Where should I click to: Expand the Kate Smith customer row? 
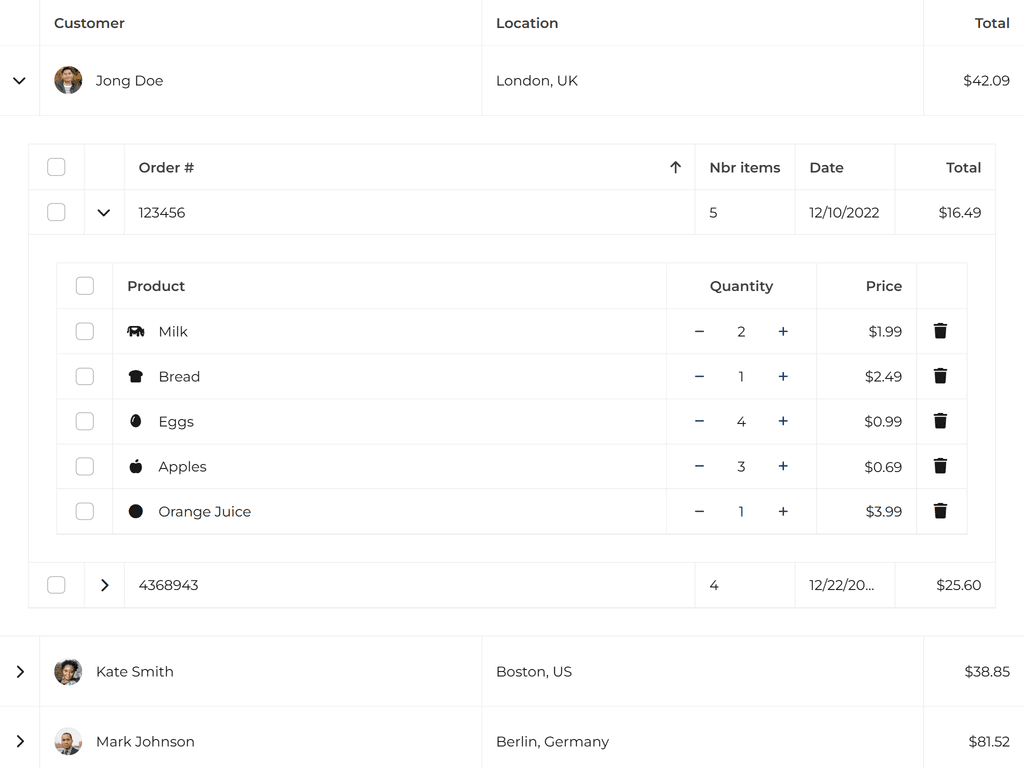(19, 672)
